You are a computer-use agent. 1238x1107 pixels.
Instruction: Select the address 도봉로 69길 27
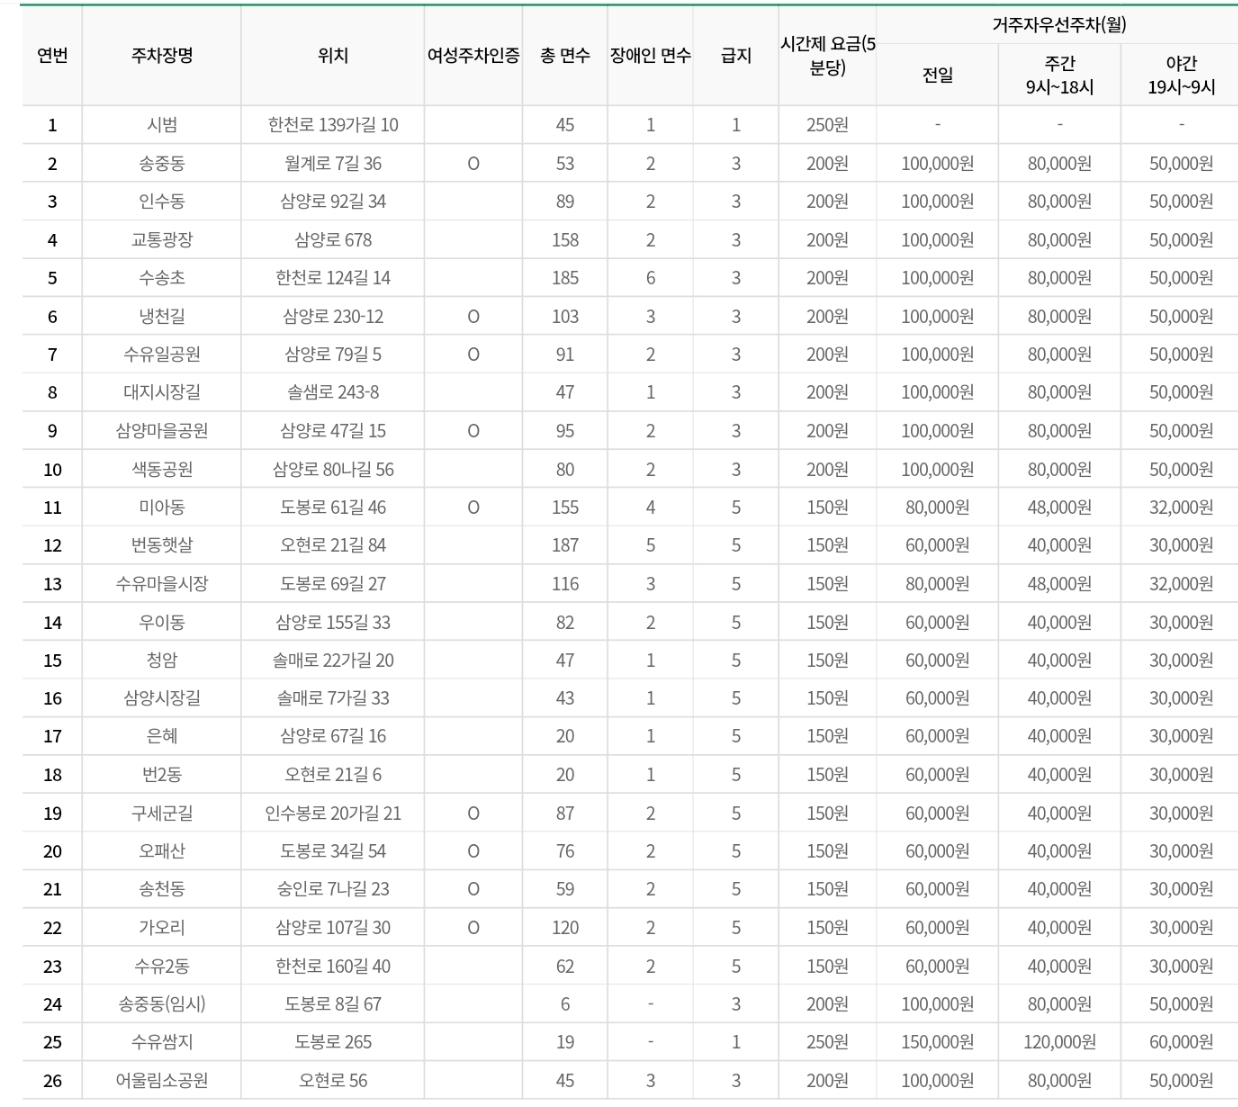click(x=332, y=584)
